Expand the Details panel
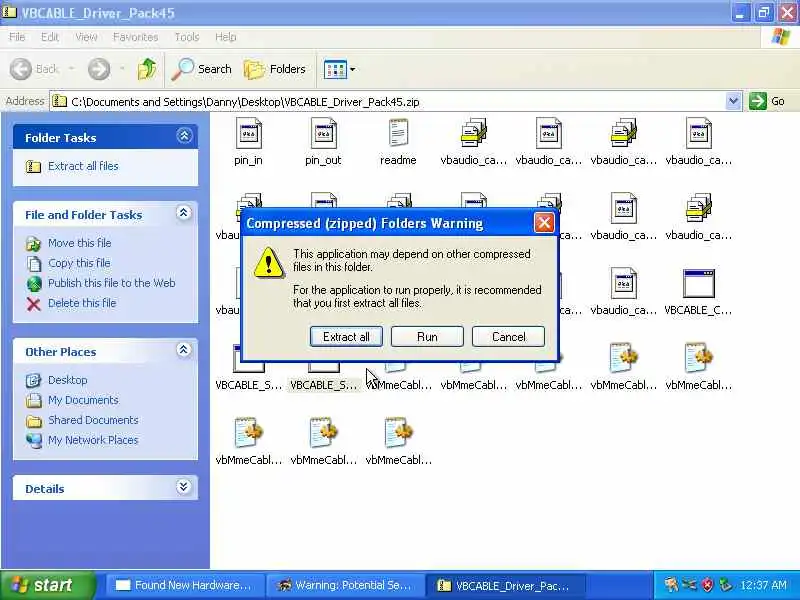The width and height of the screenshot is (800, 600). [184, 487]
